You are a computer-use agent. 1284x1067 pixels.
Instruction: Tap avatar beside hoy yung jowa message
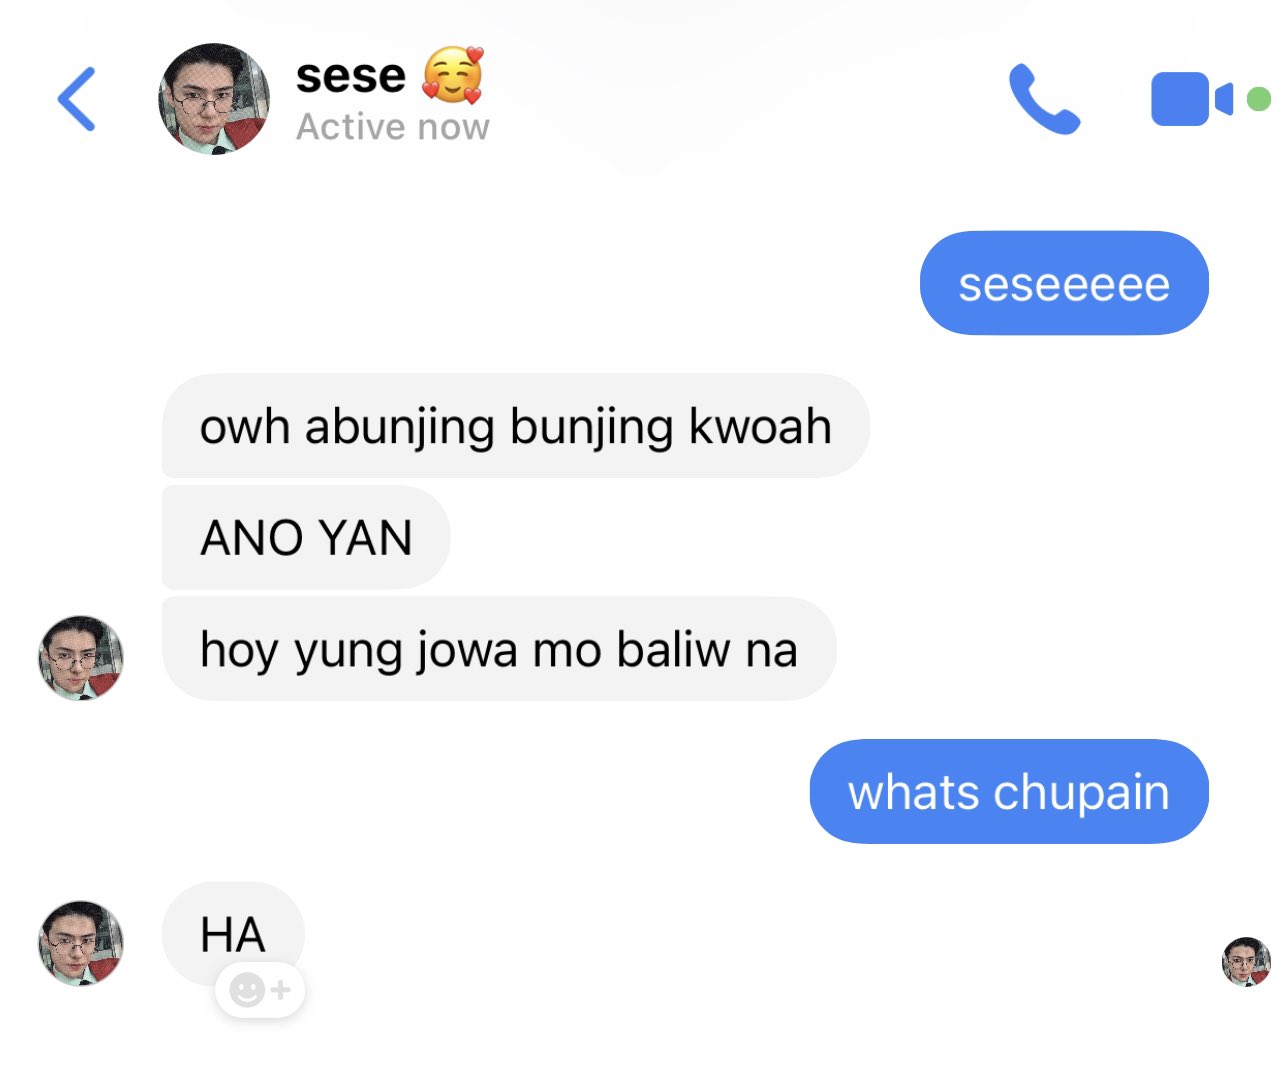pos(81,657)
